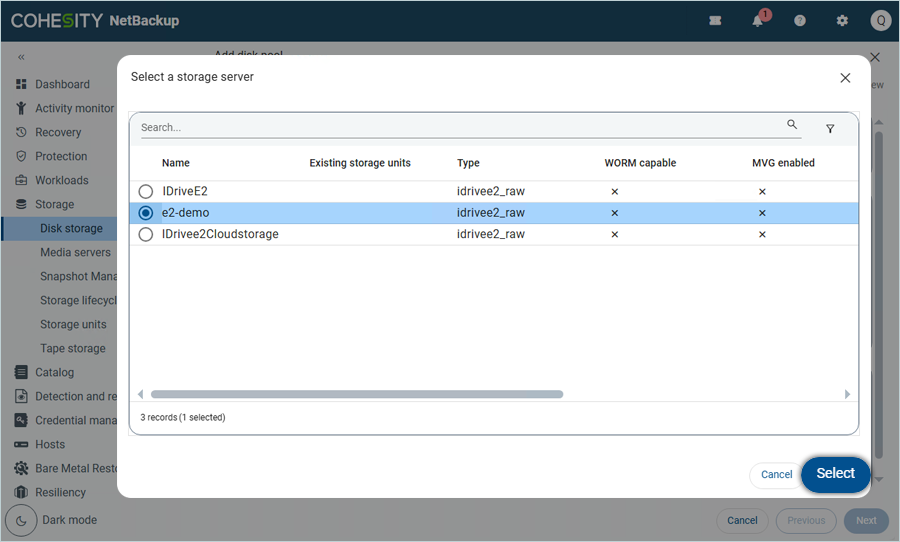Open the notifications bell icon
Screen dimensions: 900x542
(758, 21)
